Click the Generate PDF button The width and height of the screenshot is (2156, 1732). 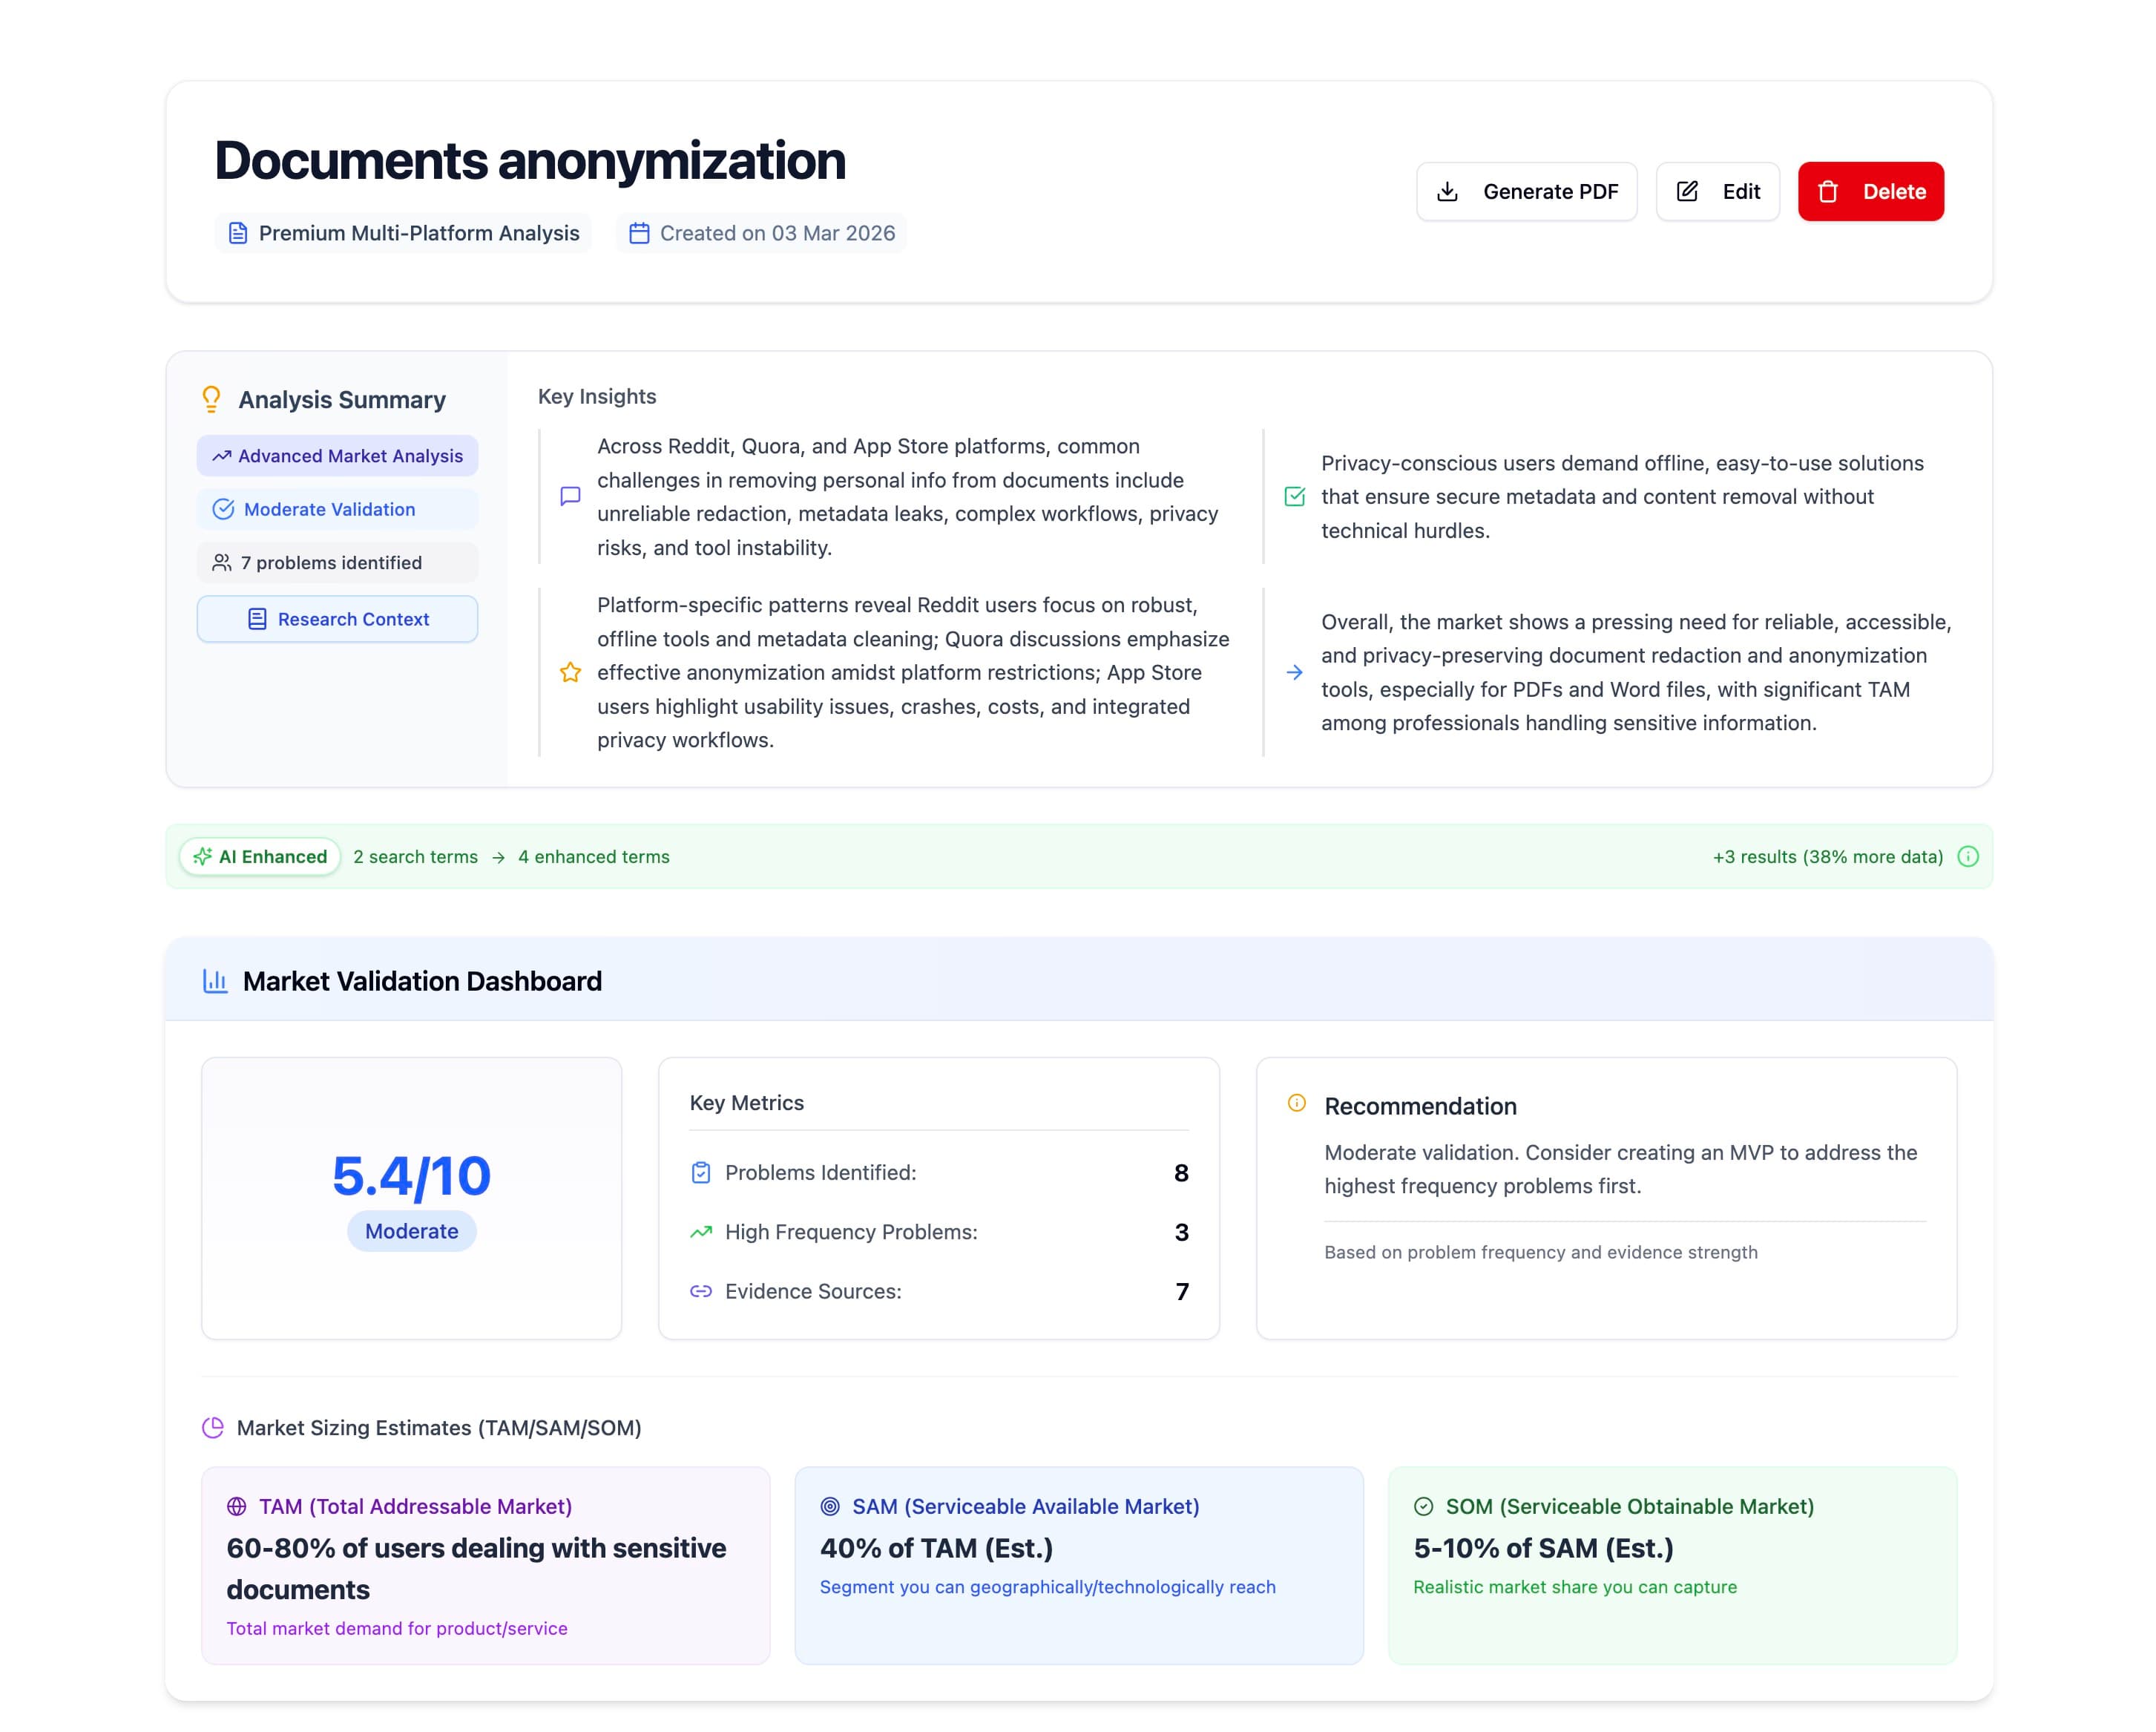point(1526,191)
